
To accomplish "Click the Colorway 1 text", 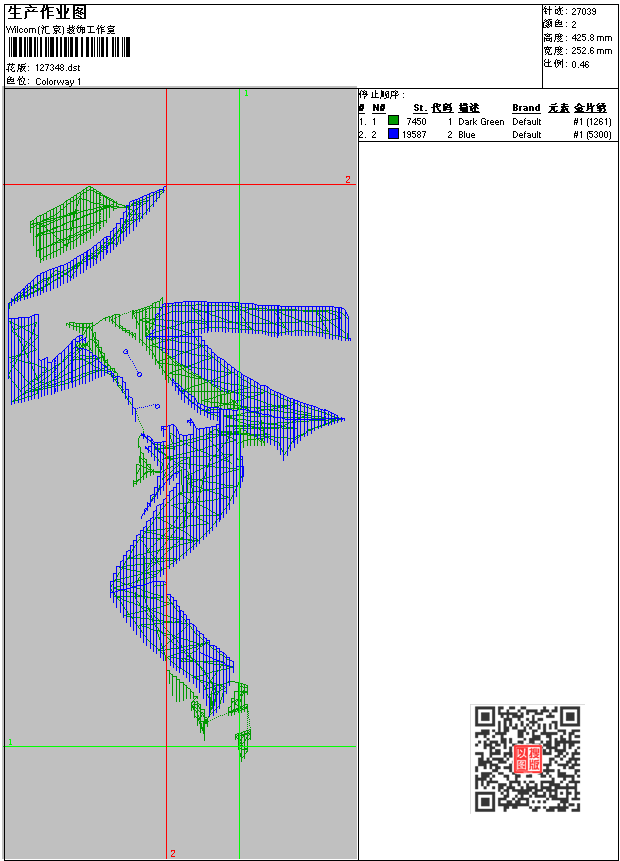I will (x=58, y=81).
